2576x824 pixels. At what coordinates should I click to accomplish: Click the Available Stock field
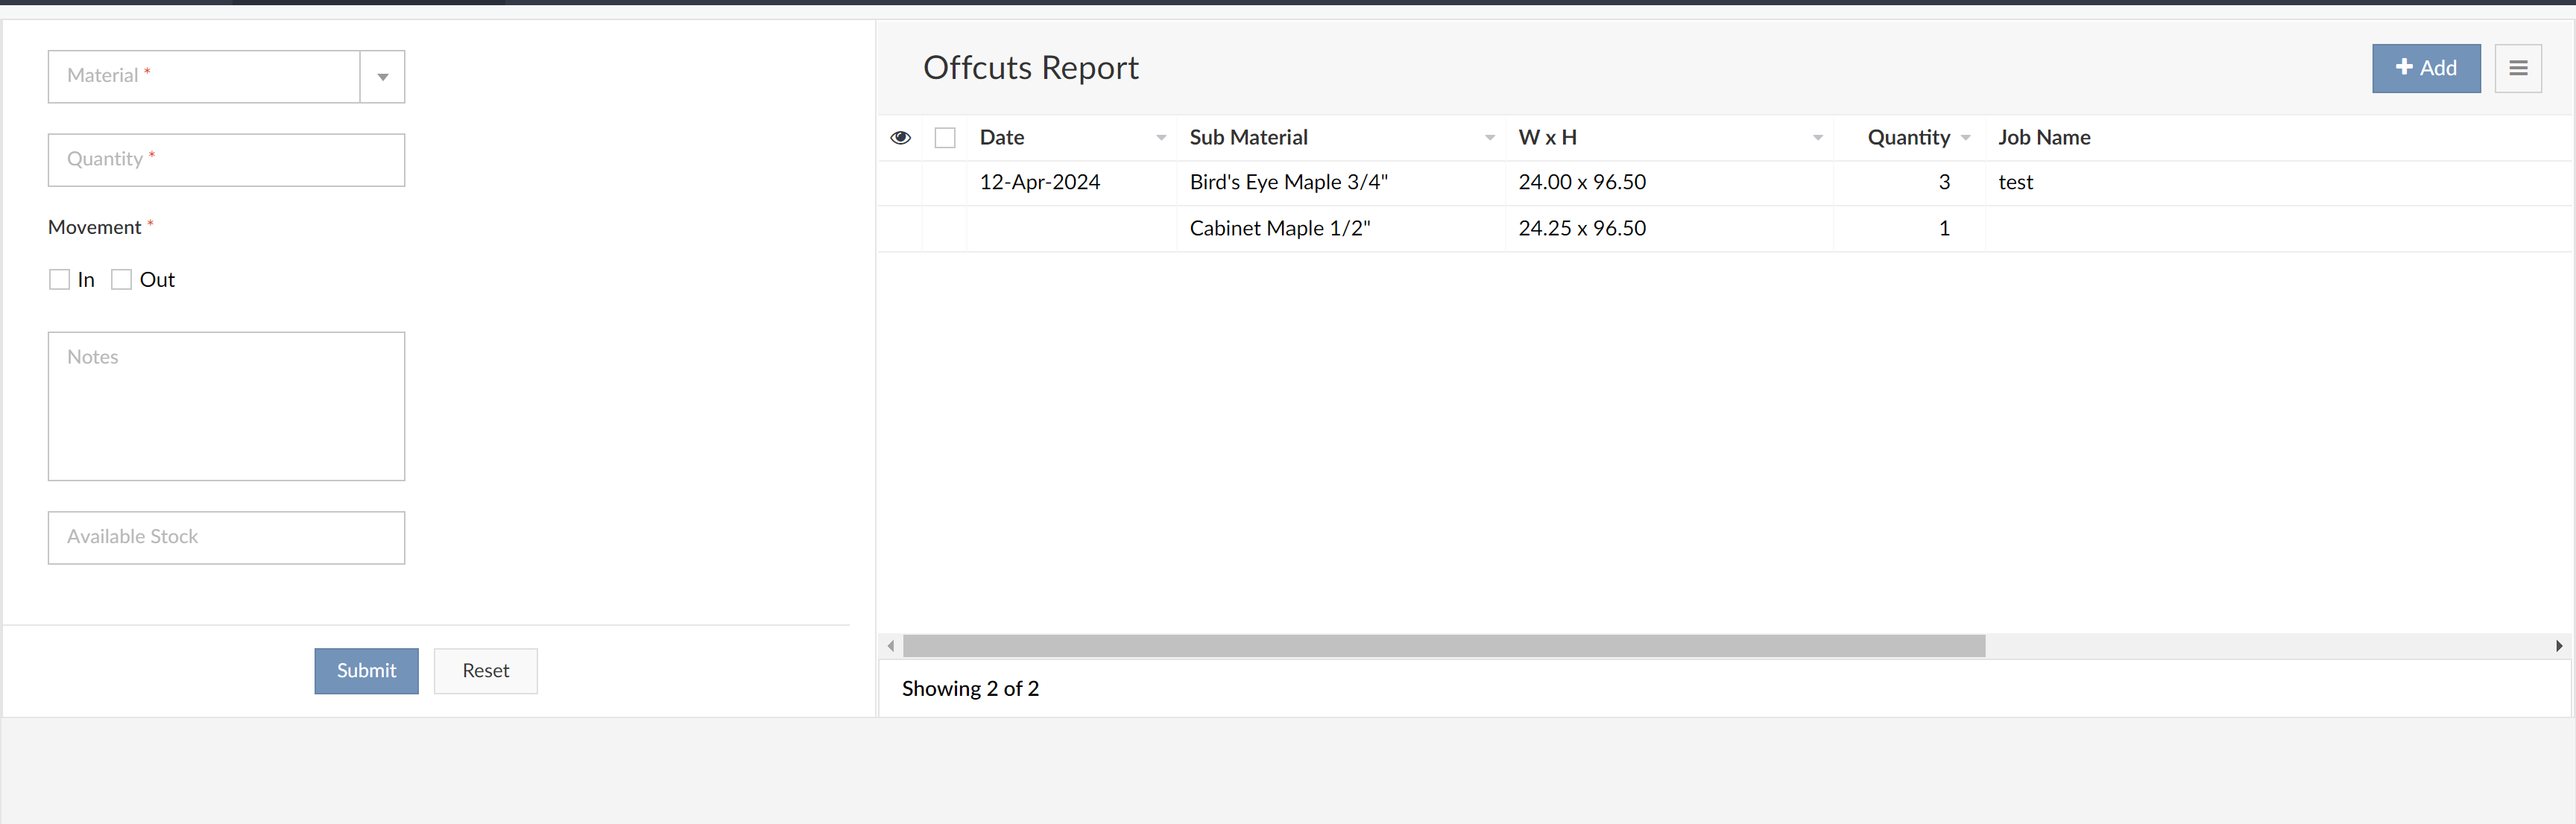coord(226,537)
